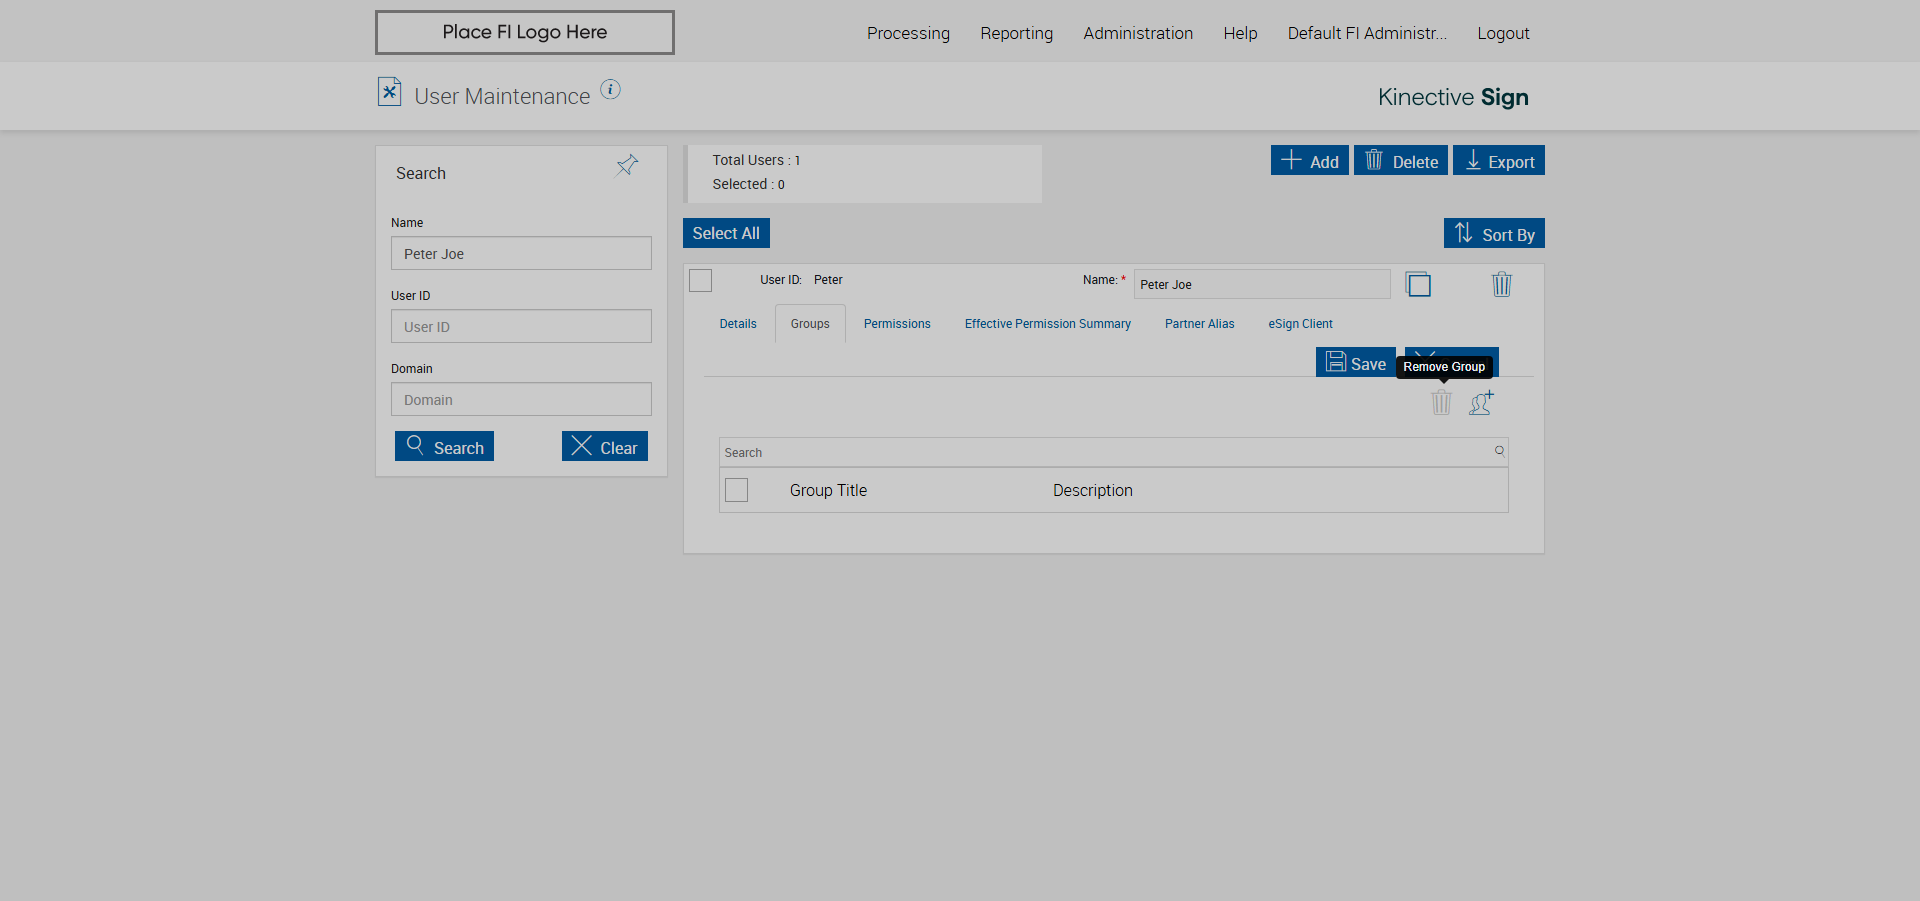The width and height of the screenshot is (1920, 901).
Task: Open the Sort By options
Action: click(x=1494, y=233)
